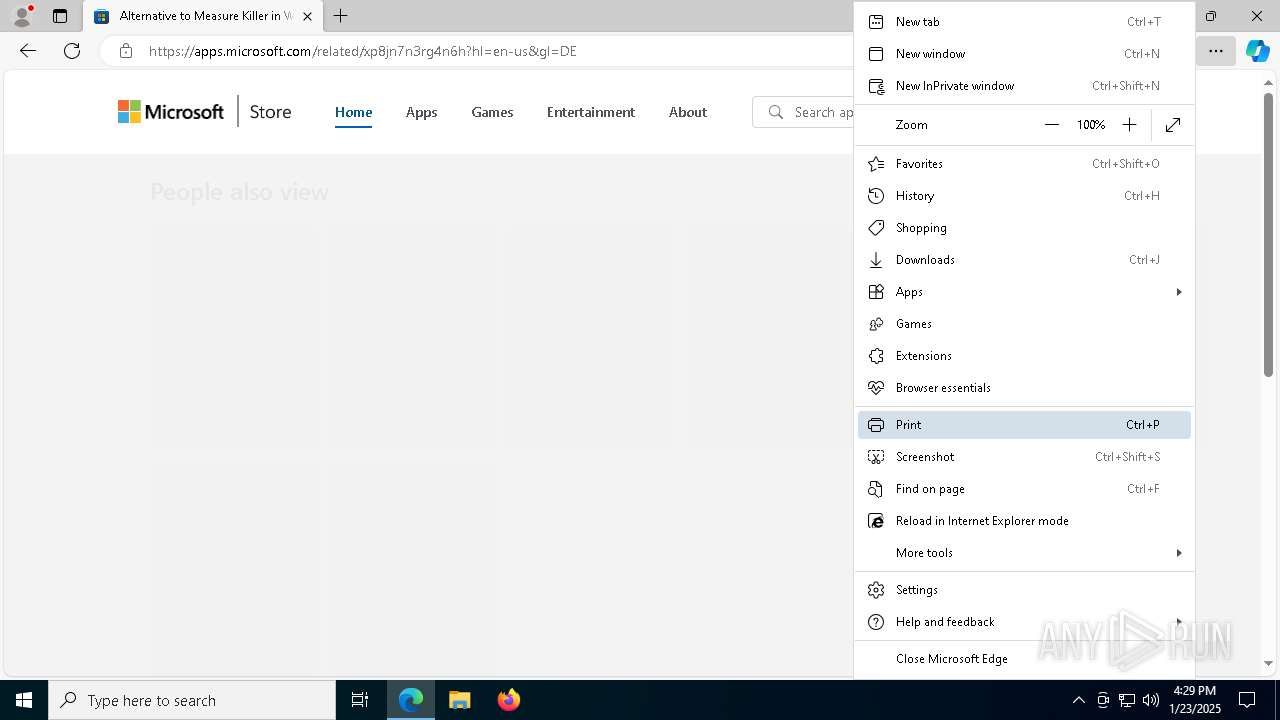The image size is (1280, 720).
Task: Open a New InPrivate window
Action: point(1024,85)
